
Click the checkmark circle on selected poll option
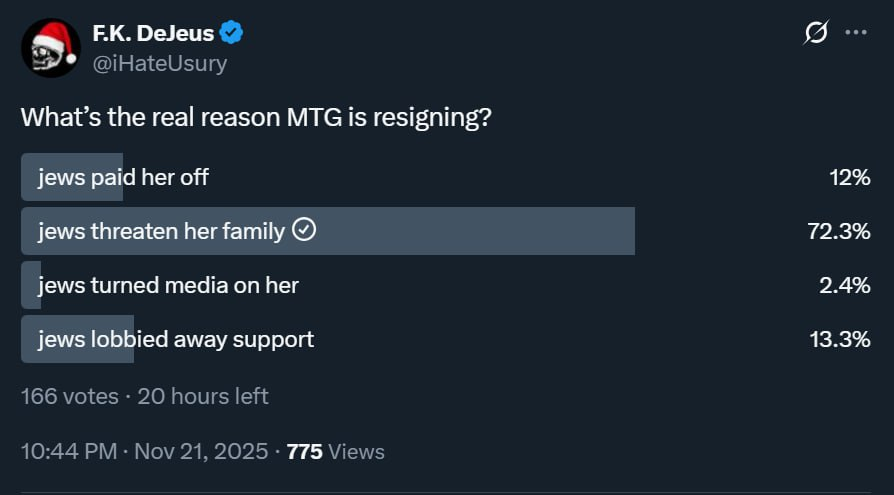pos(304,230)
